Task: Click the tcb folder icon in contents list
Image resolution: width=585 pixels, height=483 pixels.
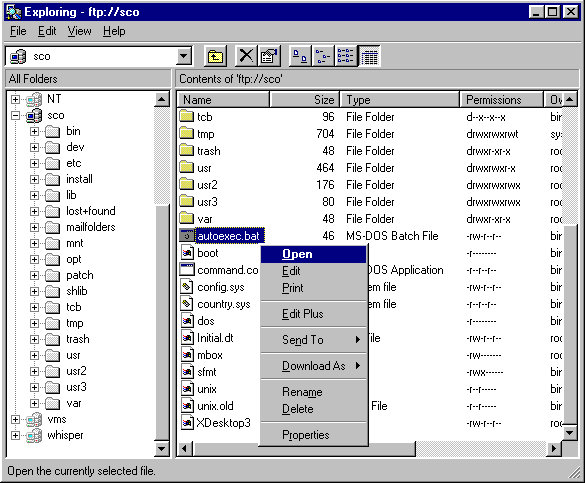Action: tap(187, 116)
